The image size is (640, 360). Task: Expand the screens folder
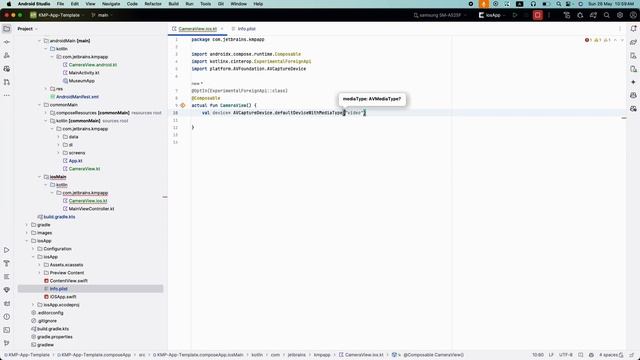click(59, 153)
